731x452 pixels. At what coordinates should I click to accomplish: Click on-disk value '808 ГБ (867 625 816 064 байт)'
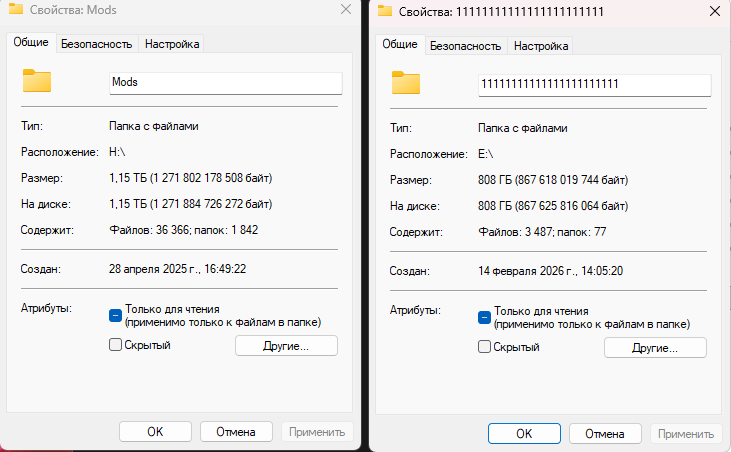coord(553,206)
